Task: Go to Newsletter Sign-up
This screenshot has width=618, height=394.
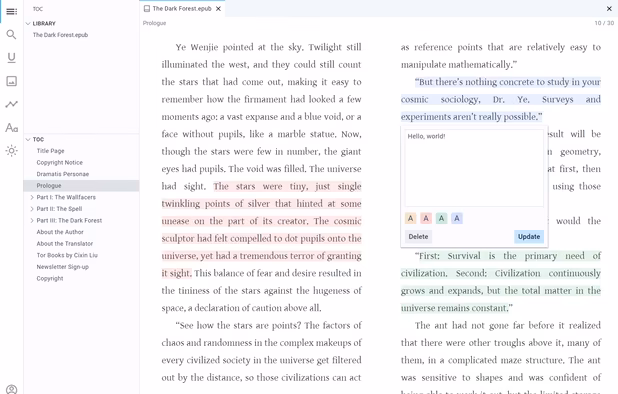Action: pos(63,267)
